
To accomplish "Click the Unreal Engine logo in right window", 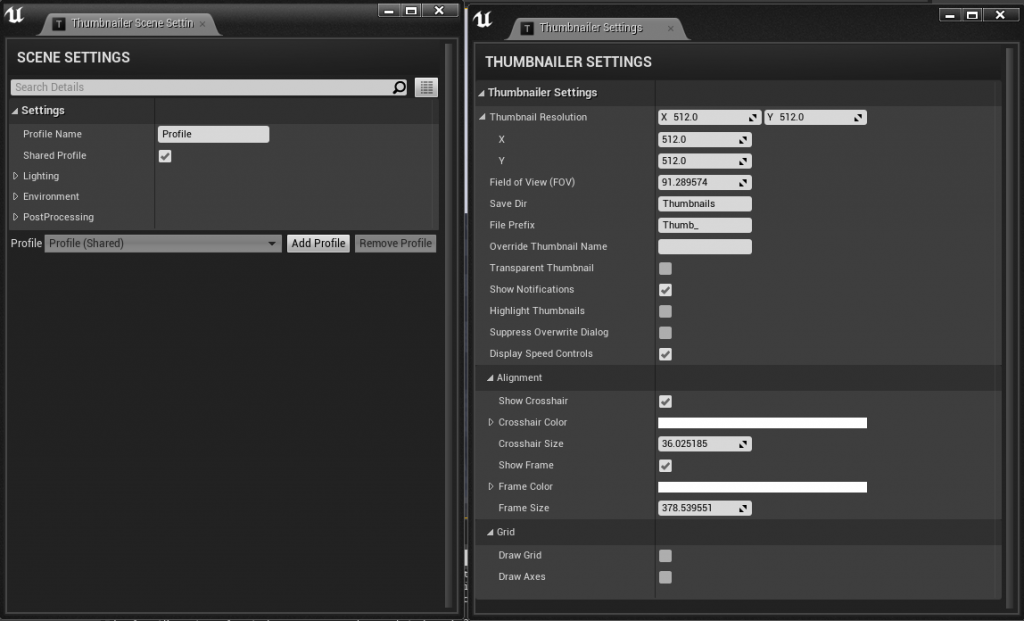I will coord(483,19).
